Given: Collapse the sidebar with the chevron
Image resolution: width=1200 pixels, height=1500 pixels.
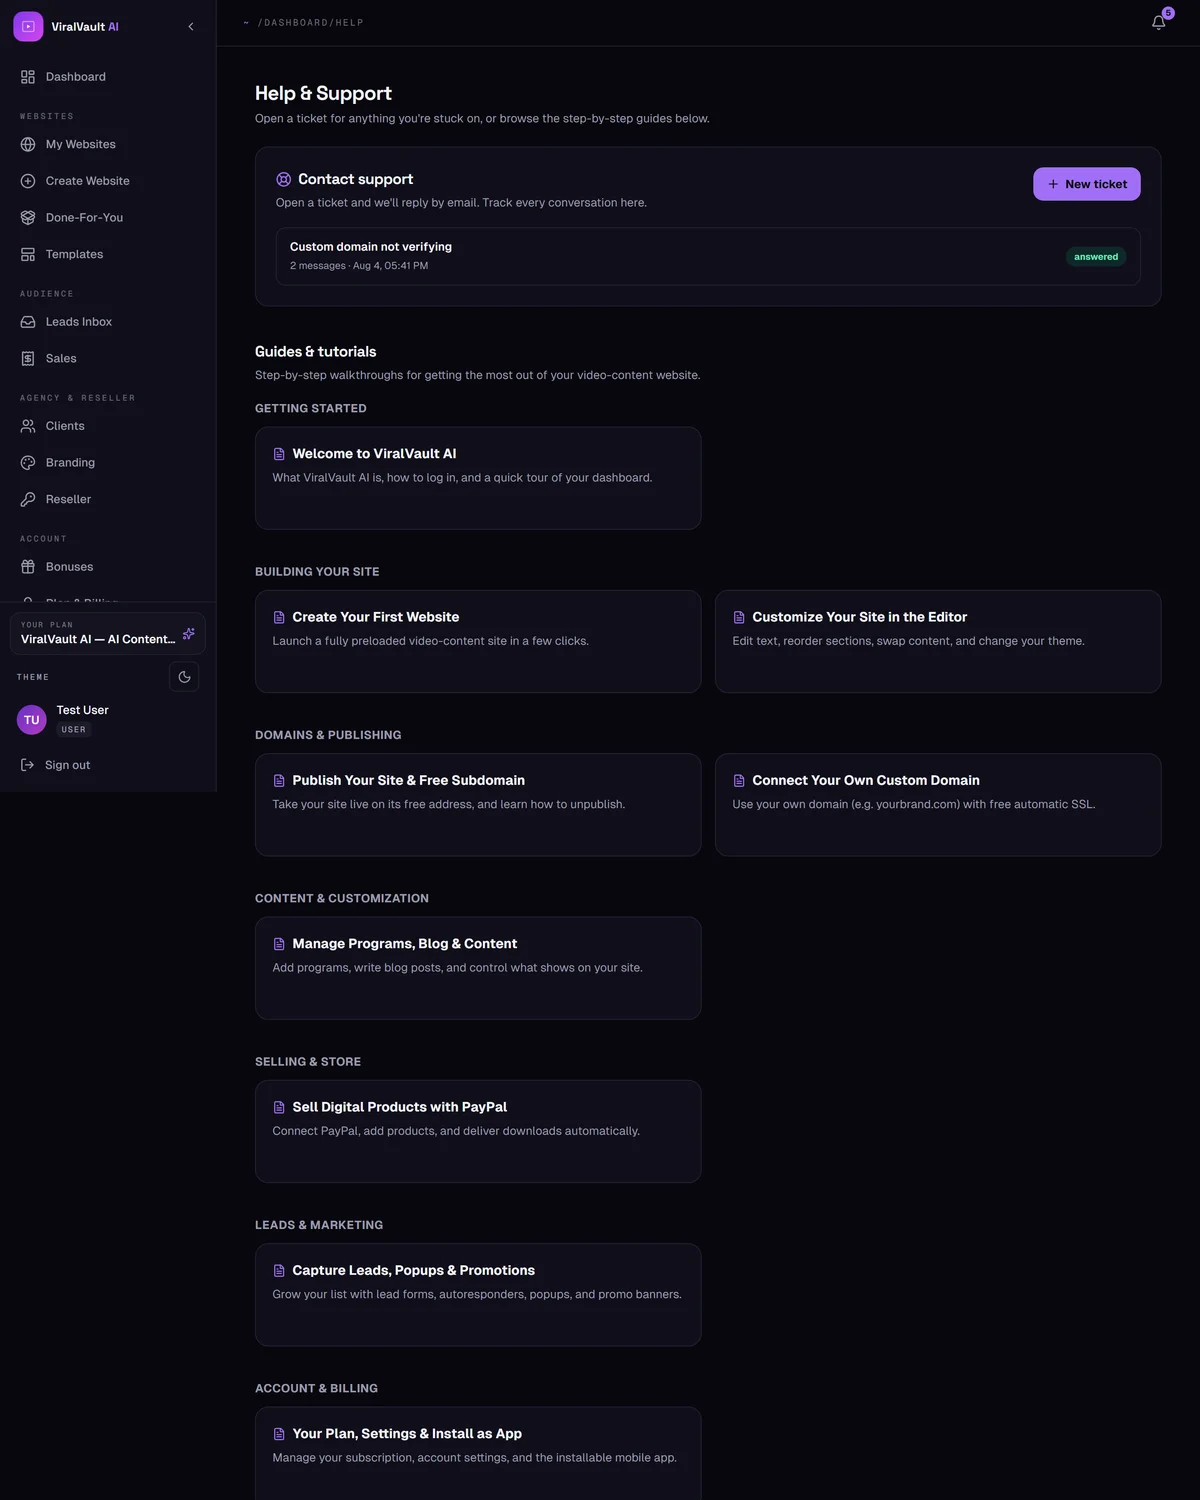Looking at the screenshot, I should point(191,27).
